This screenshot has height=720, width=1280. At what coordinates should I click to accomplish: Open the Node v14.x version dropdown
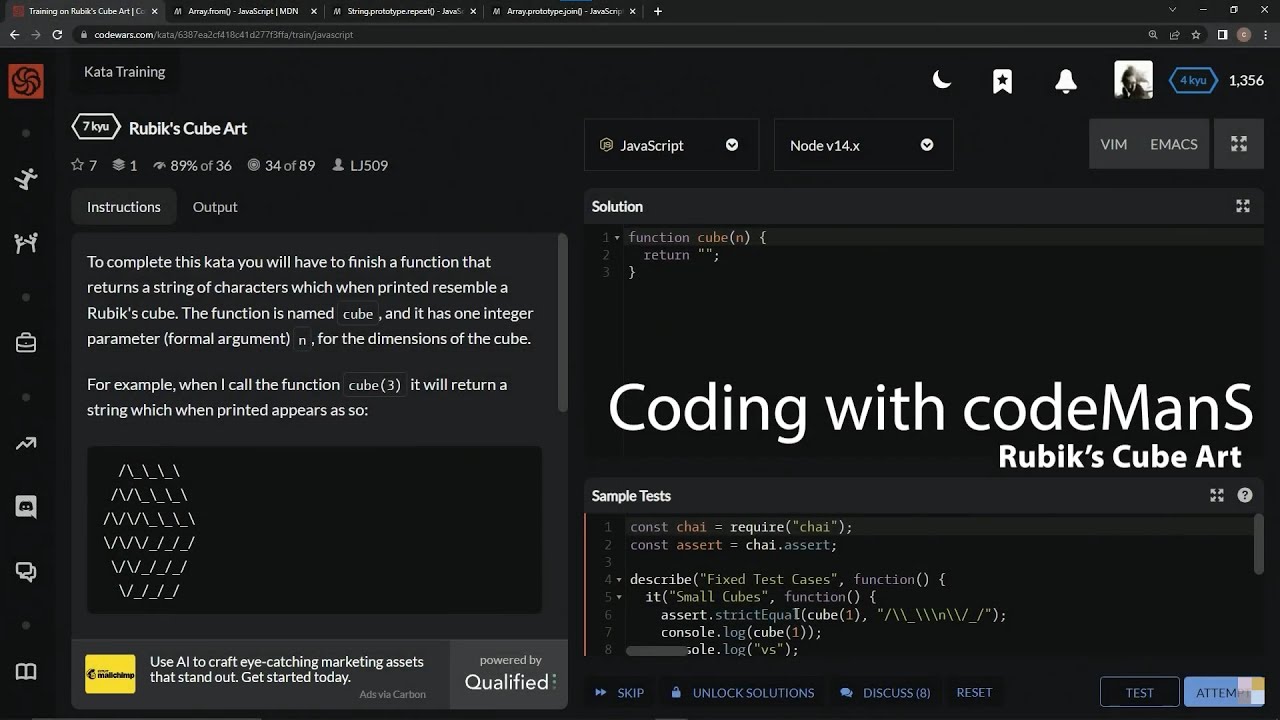coord(863,145)
